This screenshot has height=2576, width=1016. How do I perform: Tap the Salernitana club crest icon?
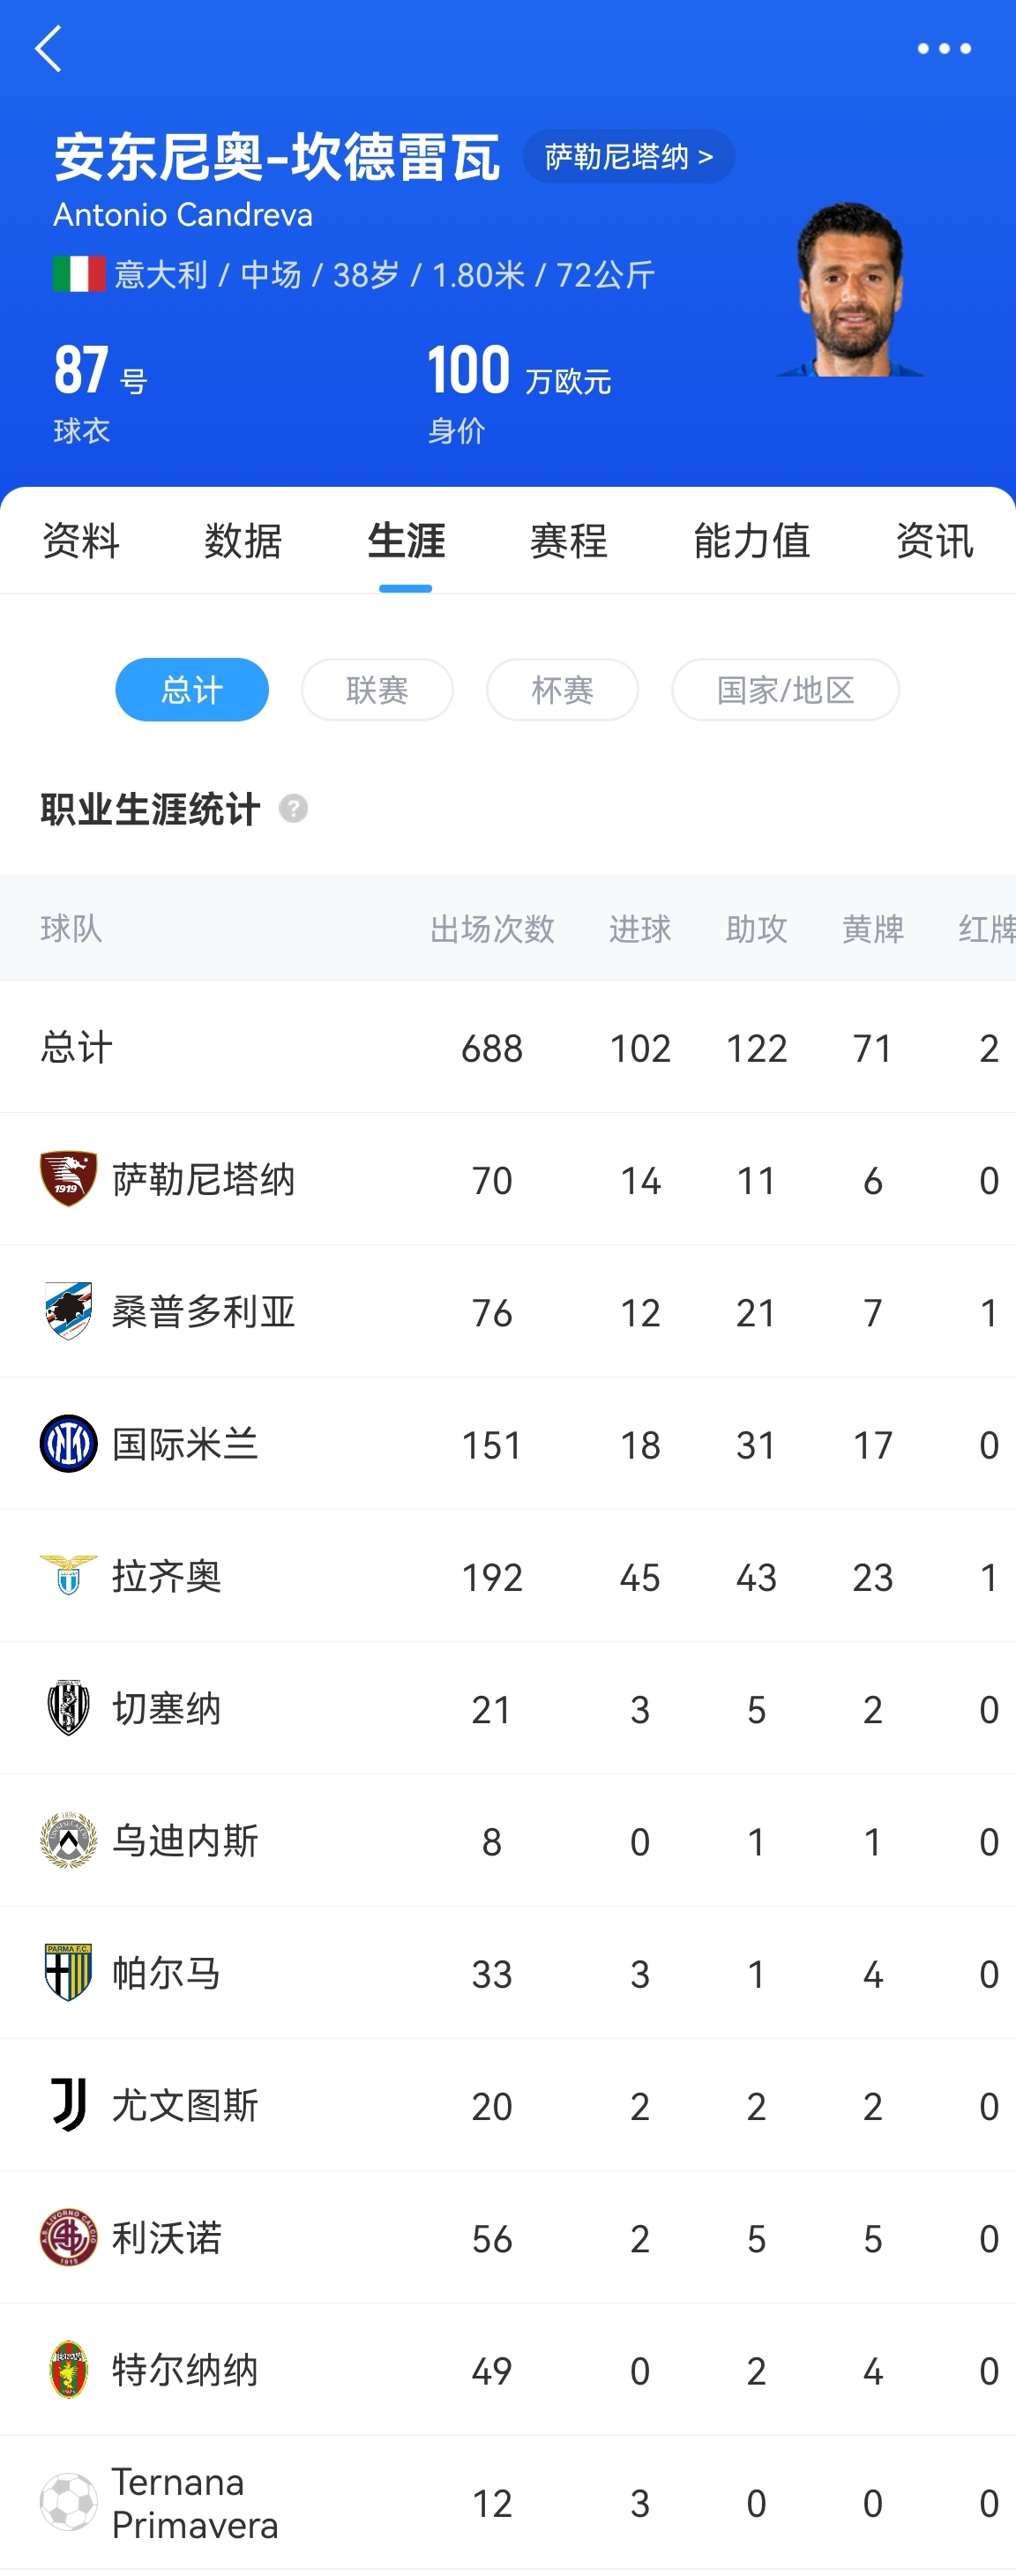point(68,1179)
